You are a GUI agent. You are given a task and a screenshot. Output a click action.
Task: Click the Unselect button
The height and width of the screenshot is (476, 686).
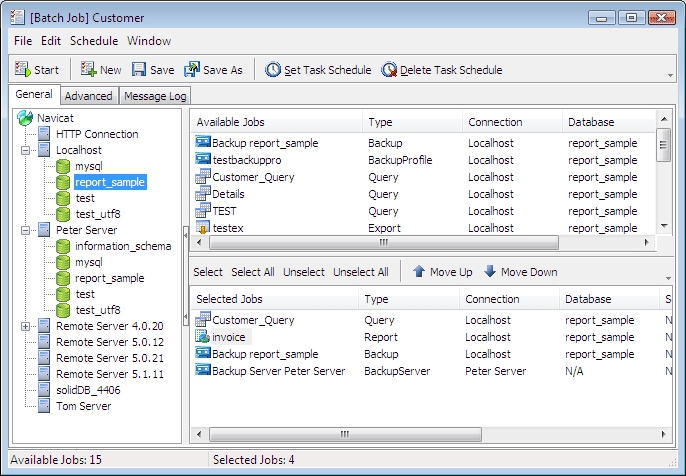[x=304, y=272]
